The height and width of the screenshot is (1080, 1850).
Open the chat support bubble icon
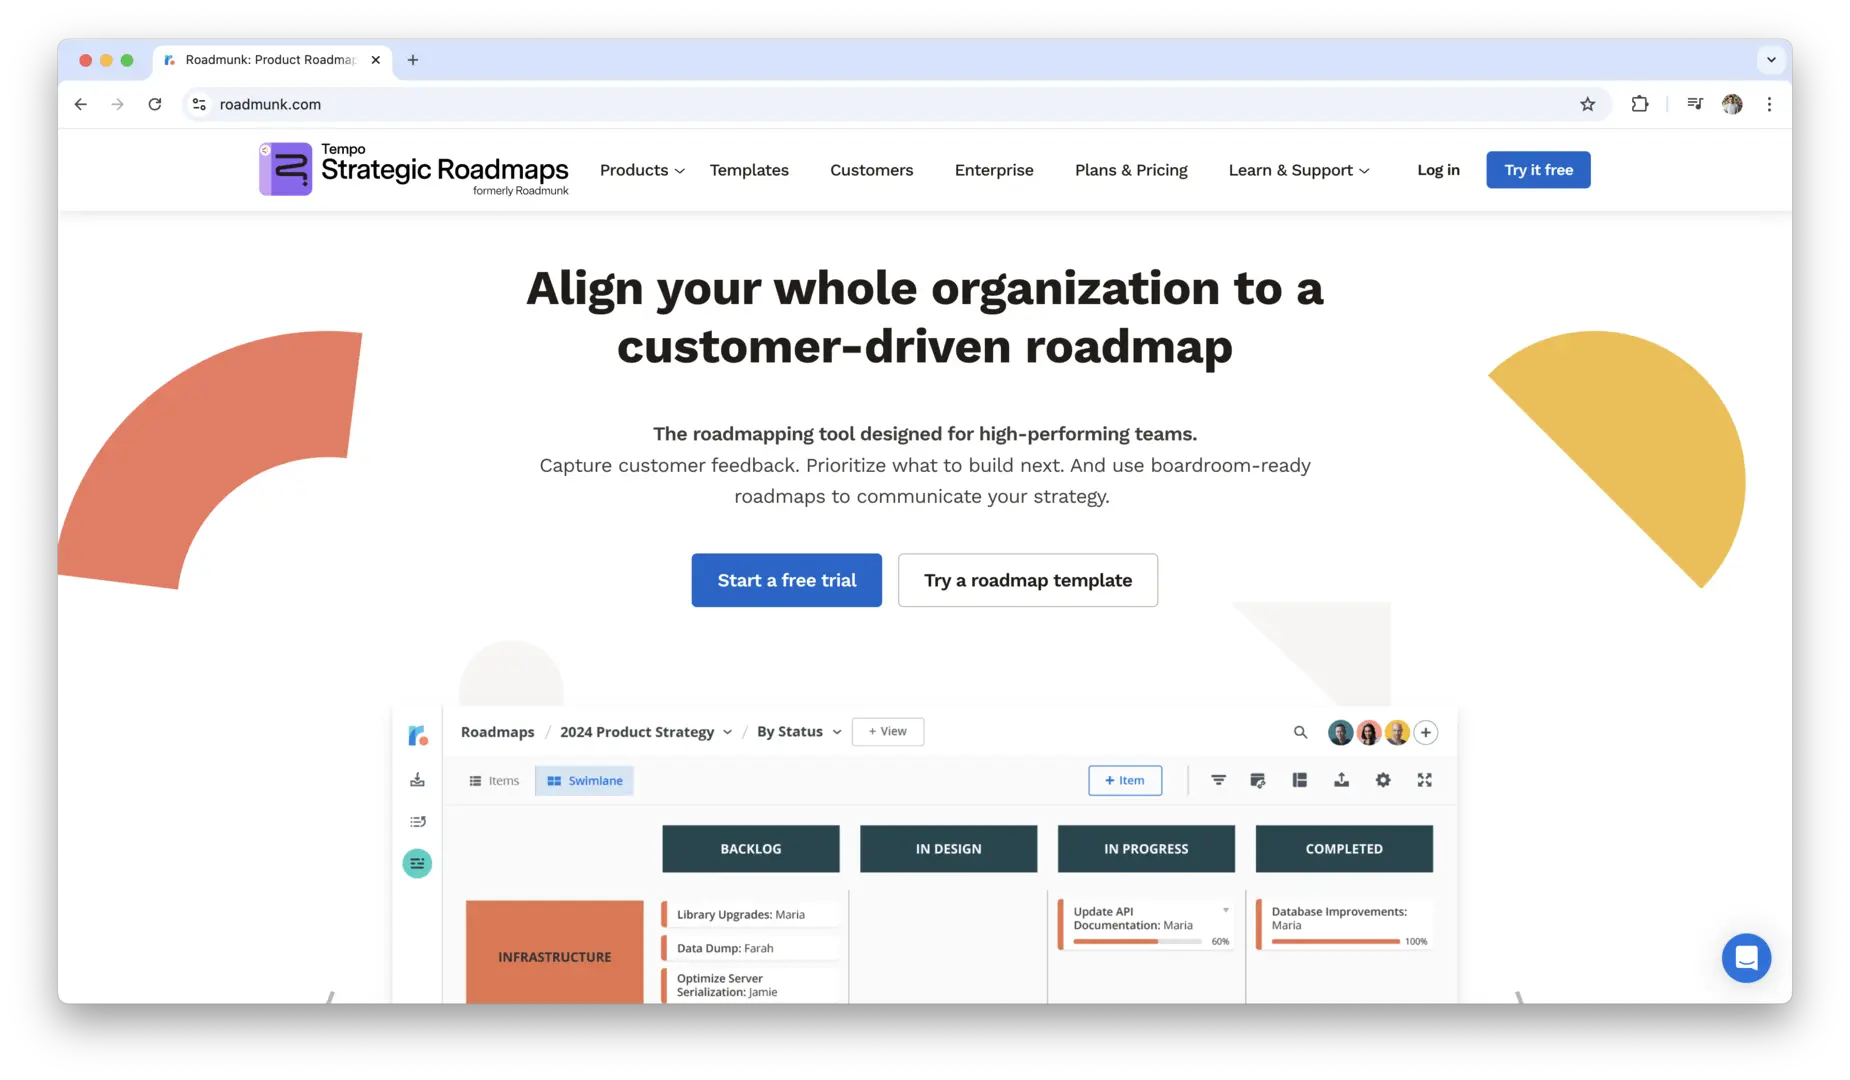pos(1746,958)
